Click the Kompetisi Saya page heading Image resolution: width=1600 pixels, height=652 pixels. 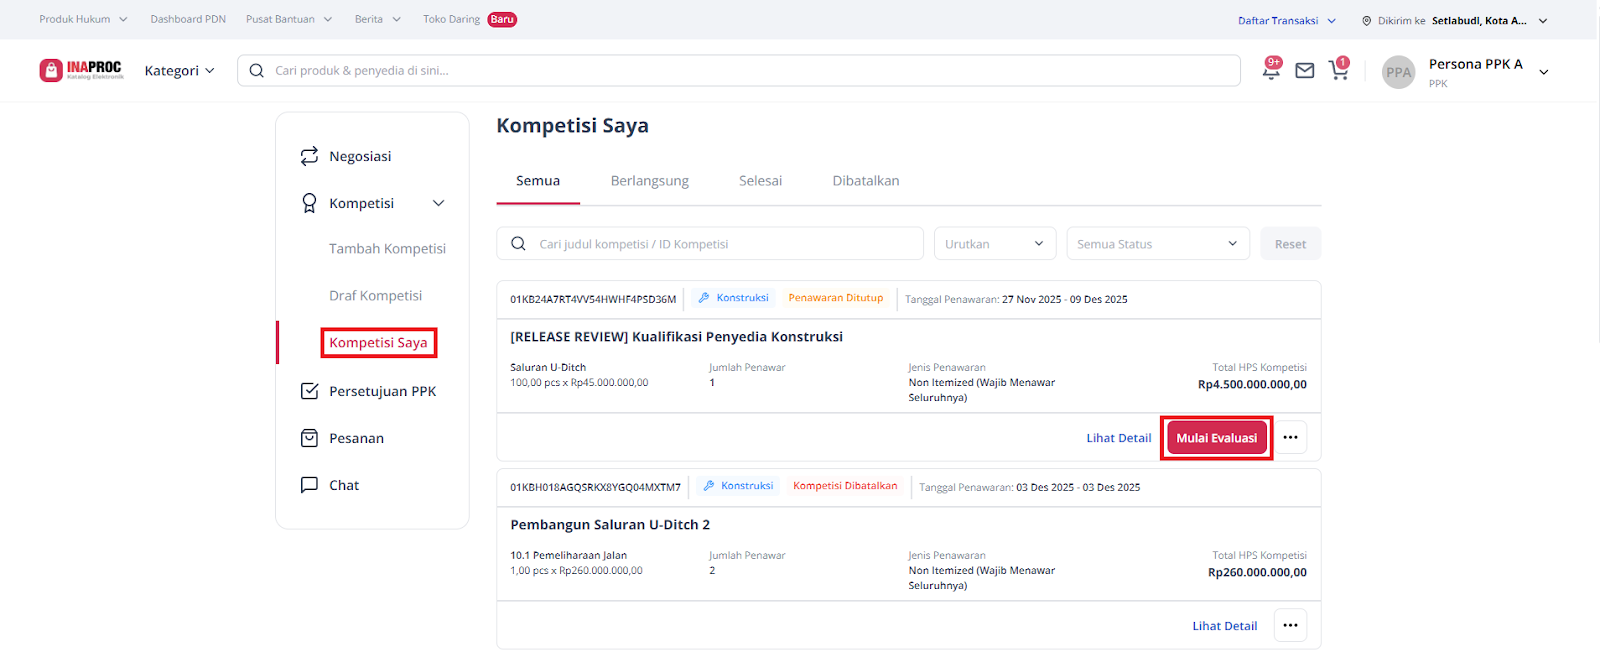point(572,126)
